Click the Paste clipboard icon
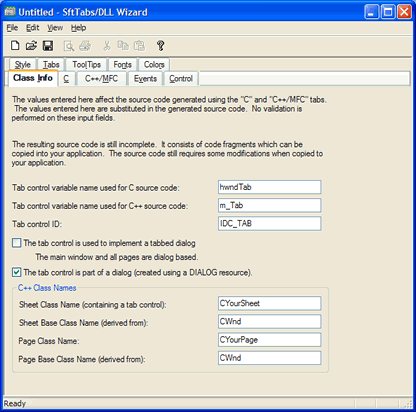 click(139, 46)
